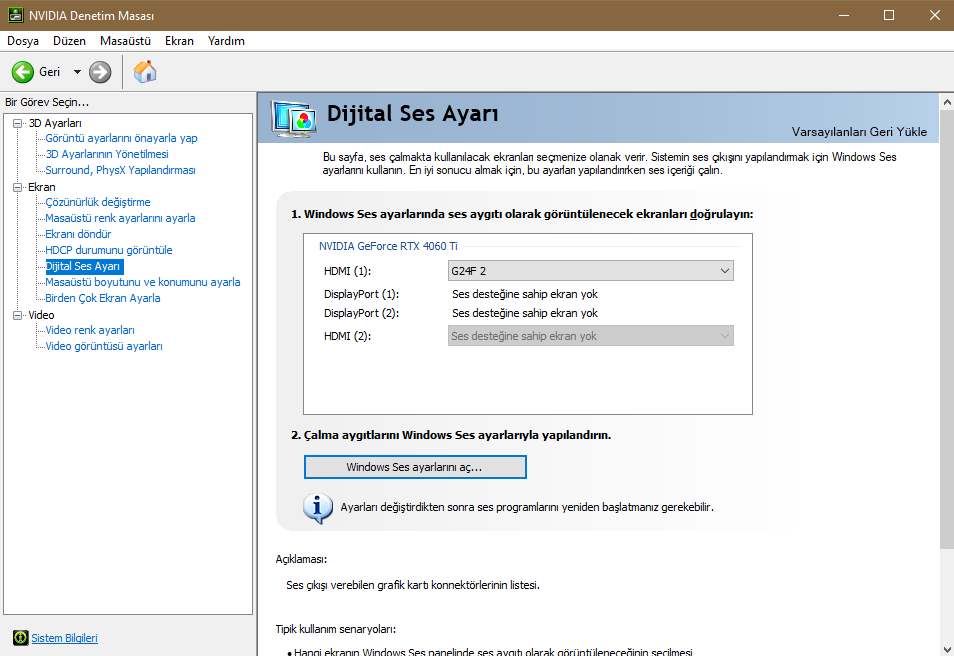This screenshot has width=954, height=656.
Task: Select HDCP durumunu görüntüle
Action: pos(109,250)
